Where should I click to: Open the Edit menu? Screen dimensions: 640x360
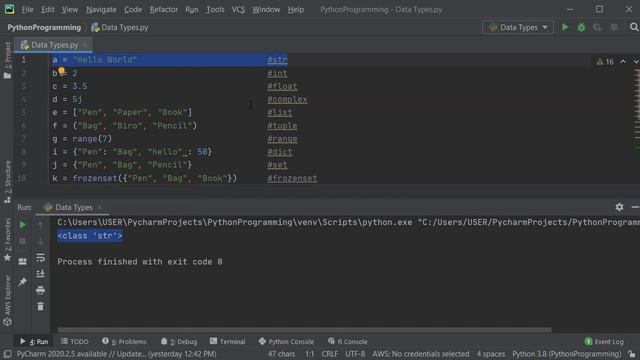click(x=47, y=9)
